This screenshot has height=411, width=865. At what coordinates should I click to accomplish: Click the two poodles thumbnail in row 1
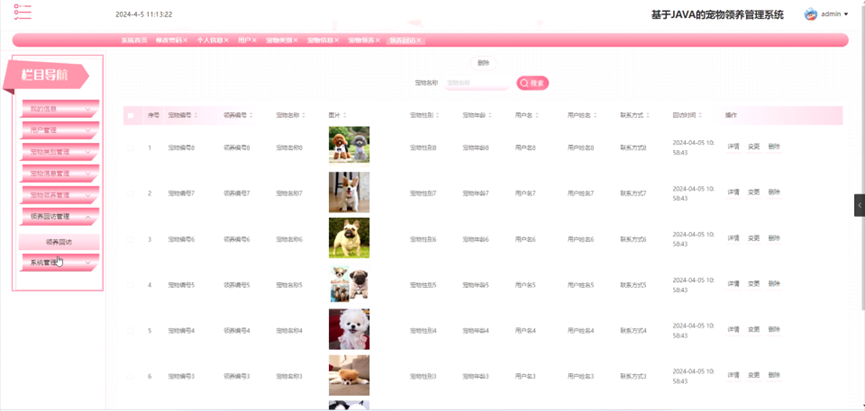(x=349, y=145)
